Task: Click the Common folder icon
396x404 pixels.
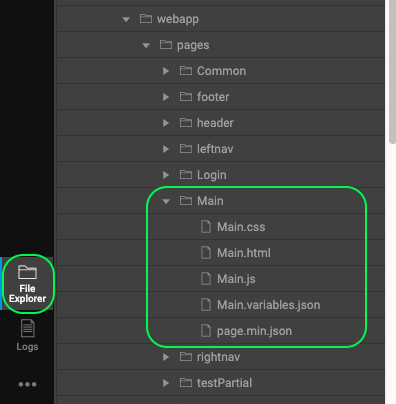Action: 186,71
